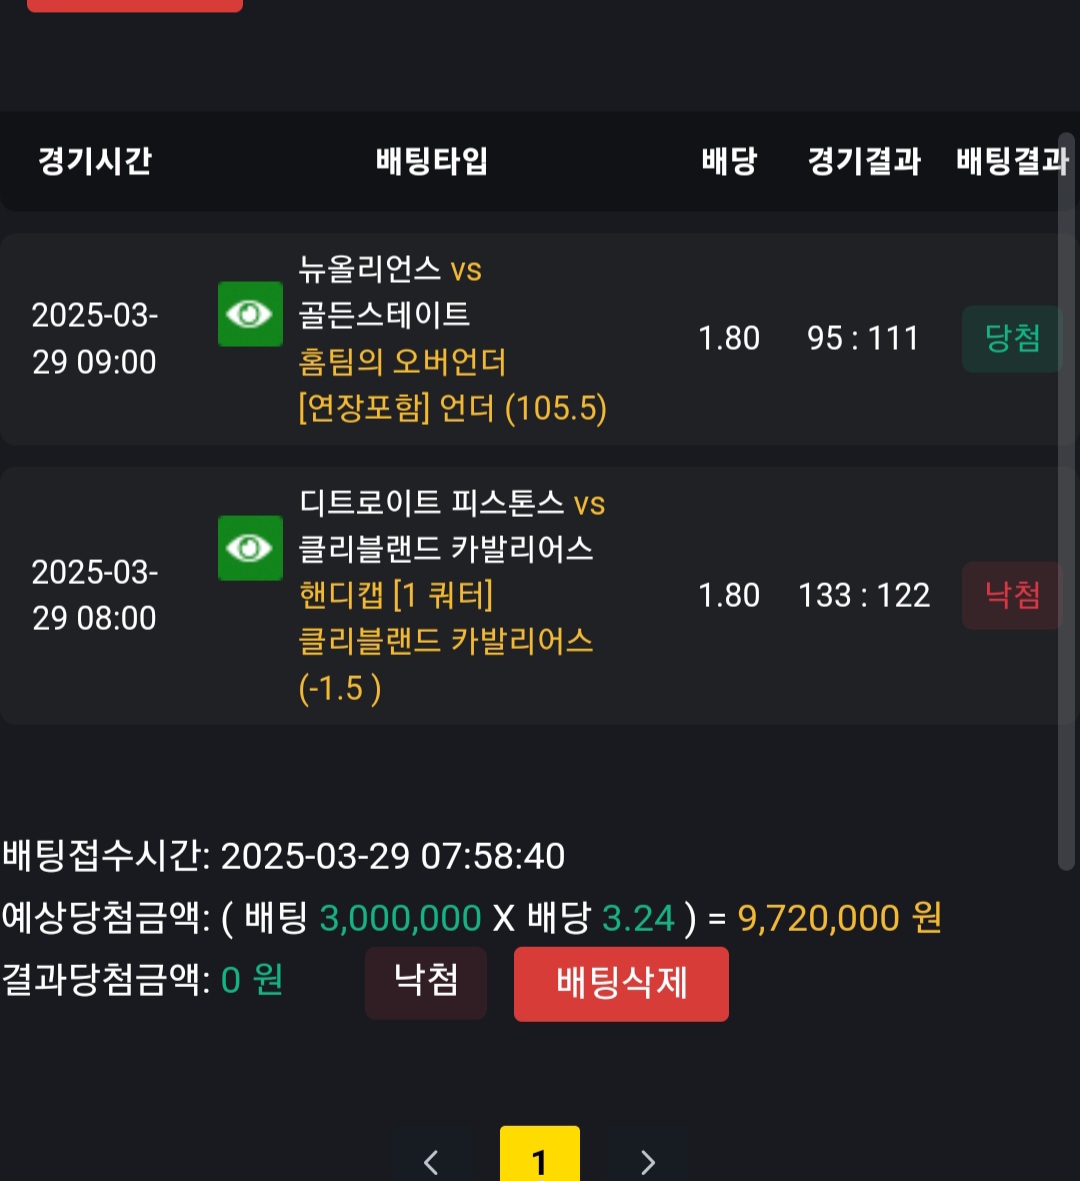Click the 낙첨 button beside 결과당첨금액
The image size is (1080, 1181).
[x=426, y=983]
